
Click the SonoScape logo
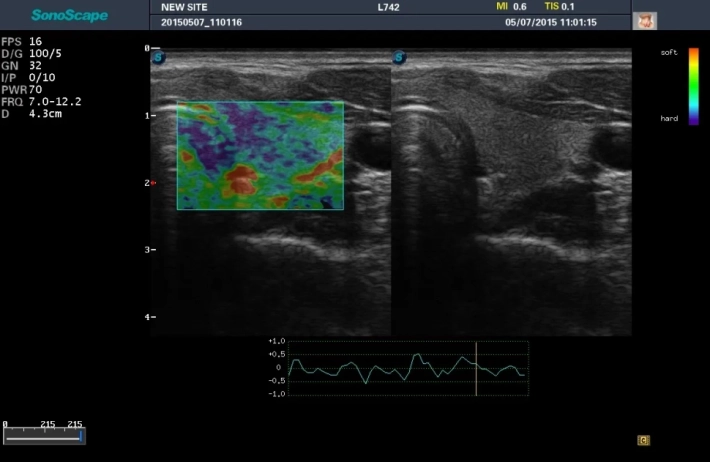pyautogui.click(x=68, y=15)
